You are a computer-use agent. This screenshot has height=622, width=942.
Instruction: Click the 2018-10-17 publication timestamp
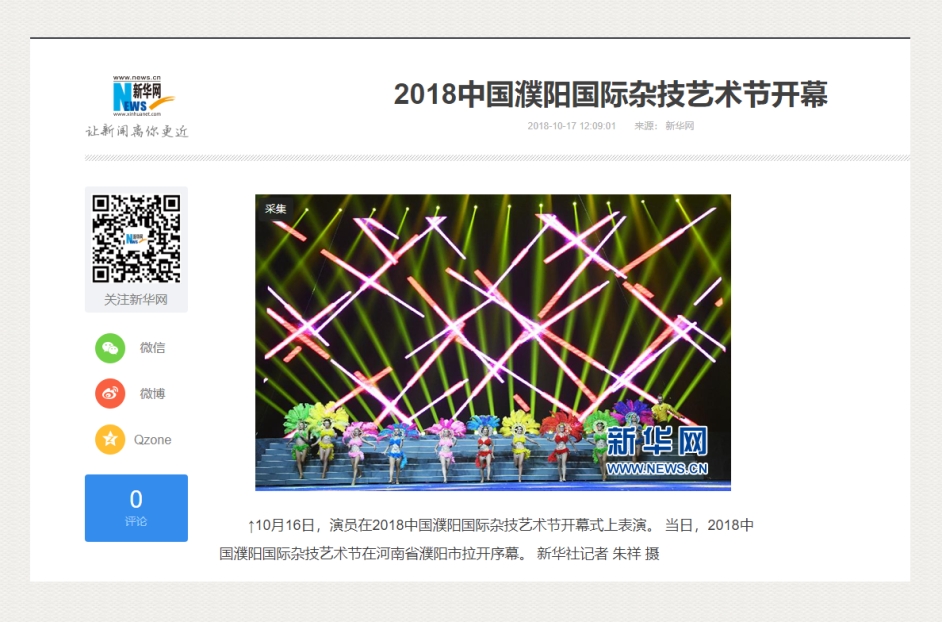pos(571,126)
